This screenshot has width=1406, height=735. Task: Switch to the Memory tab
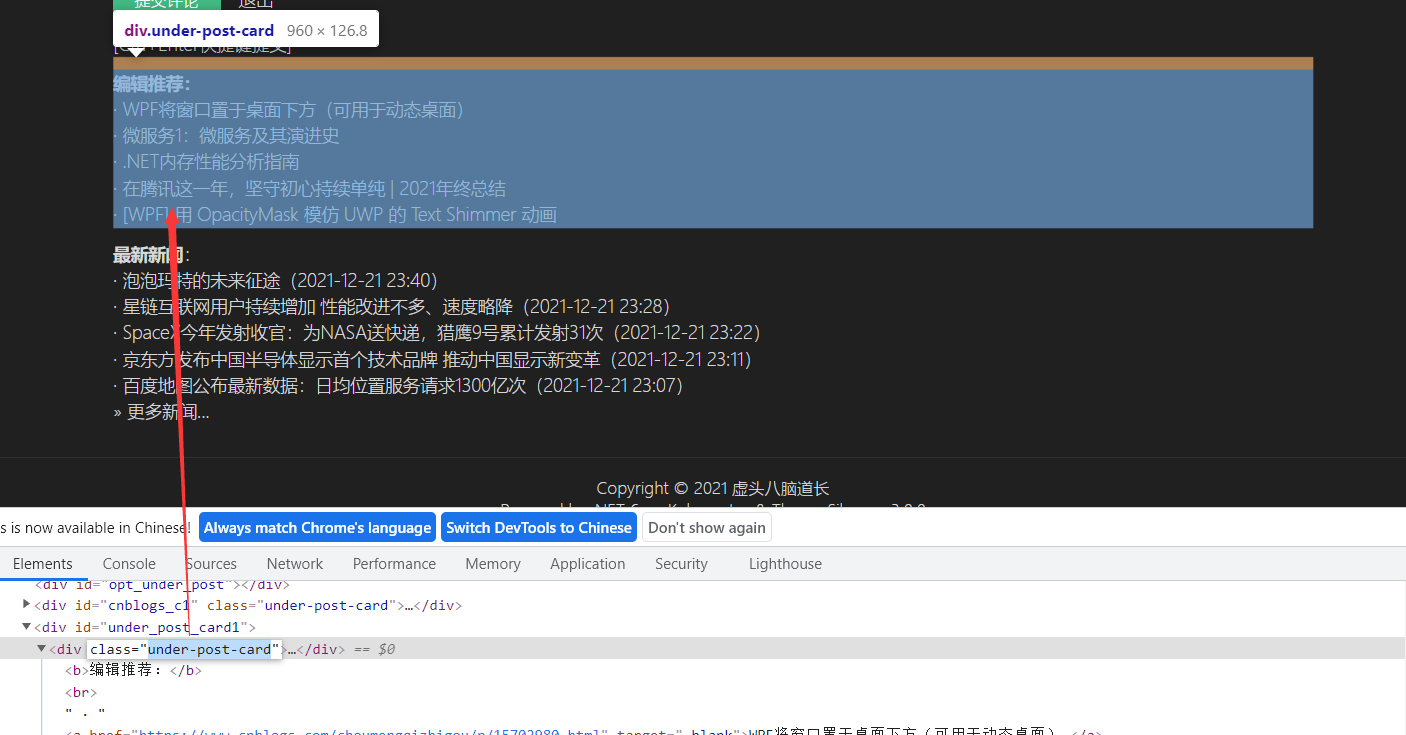[493, 564]
